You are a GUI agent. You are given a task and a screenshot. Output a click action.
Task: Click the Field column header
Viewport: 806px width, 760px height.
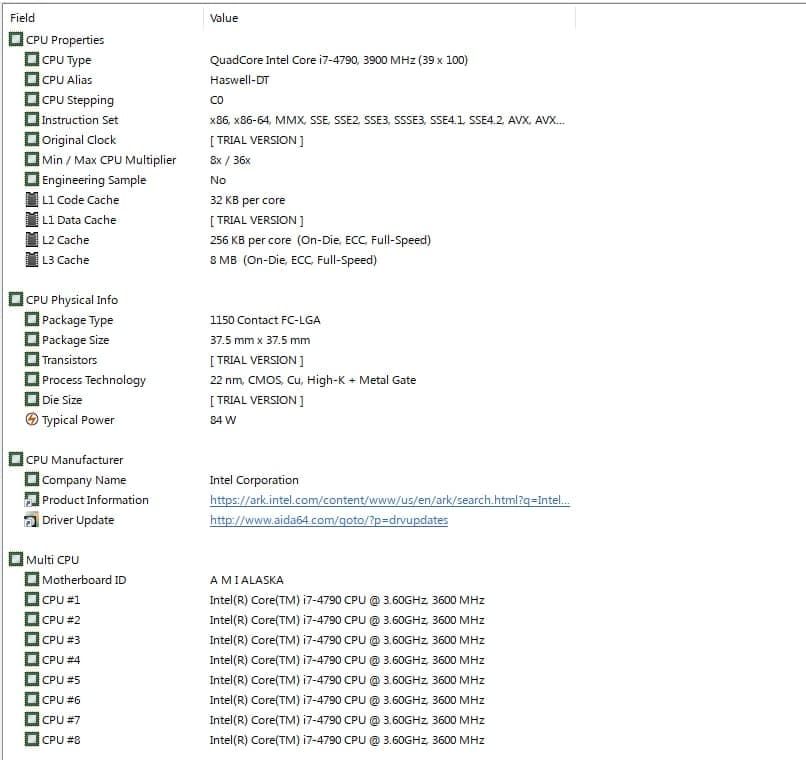(23, 18)
